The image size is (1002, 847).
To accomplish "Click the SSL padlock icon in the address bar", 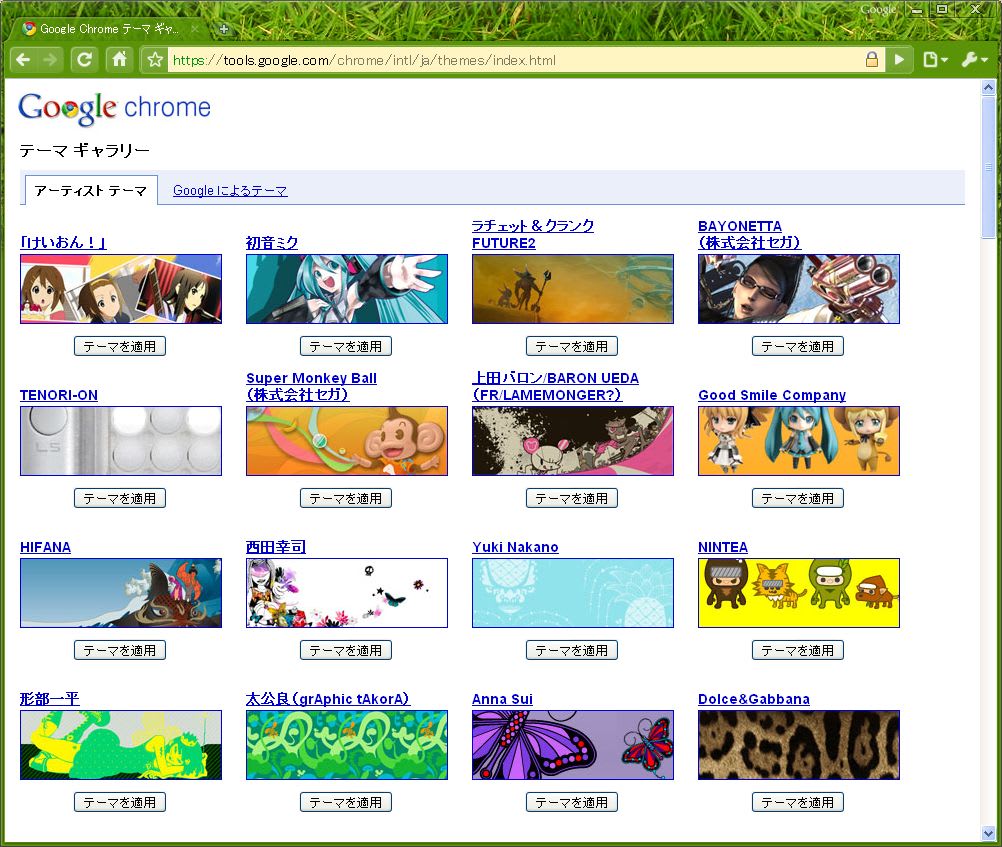I will [x=872, y=60].
